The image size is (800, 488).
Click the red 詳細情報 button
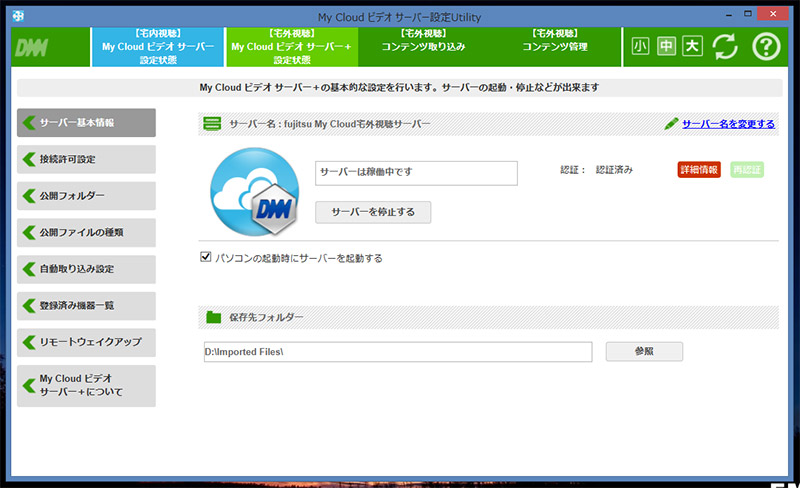tap(699, 170)
